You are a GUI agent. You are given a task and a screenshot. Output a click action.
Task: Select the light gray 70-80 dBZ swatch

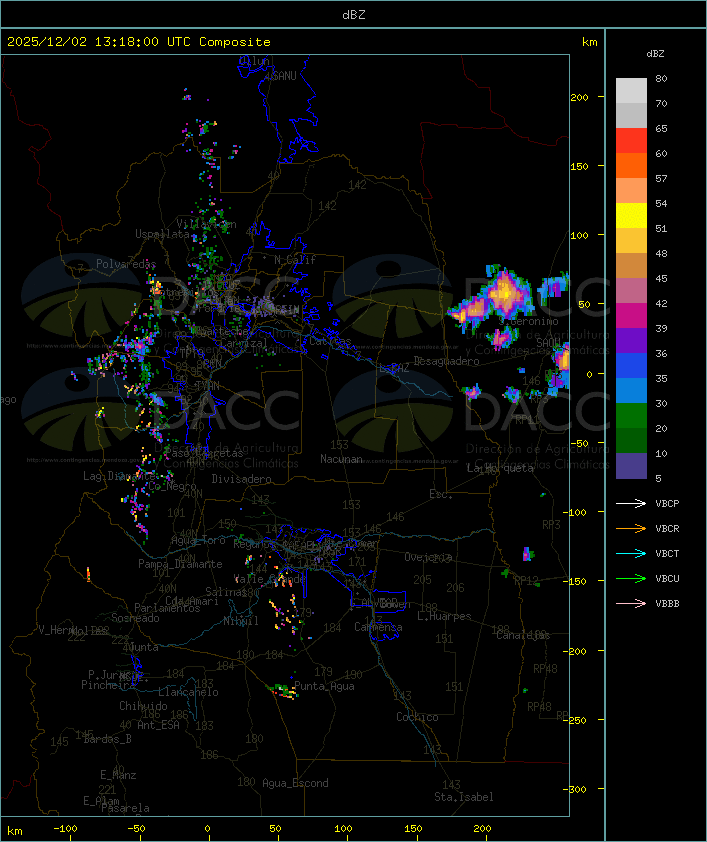tap(631, 91)
